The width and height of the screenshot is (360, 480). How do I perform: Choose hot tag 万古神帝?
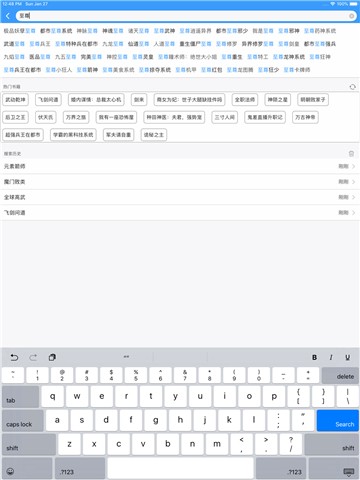click(x=305, y=117)
